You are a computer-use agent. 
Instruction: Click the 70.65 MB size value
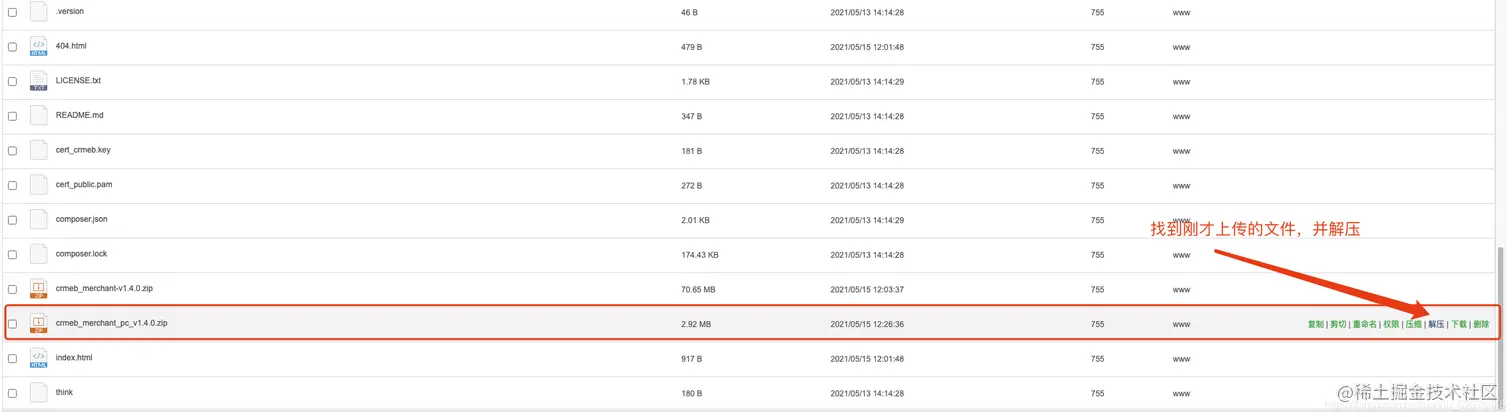click(698, 290)
